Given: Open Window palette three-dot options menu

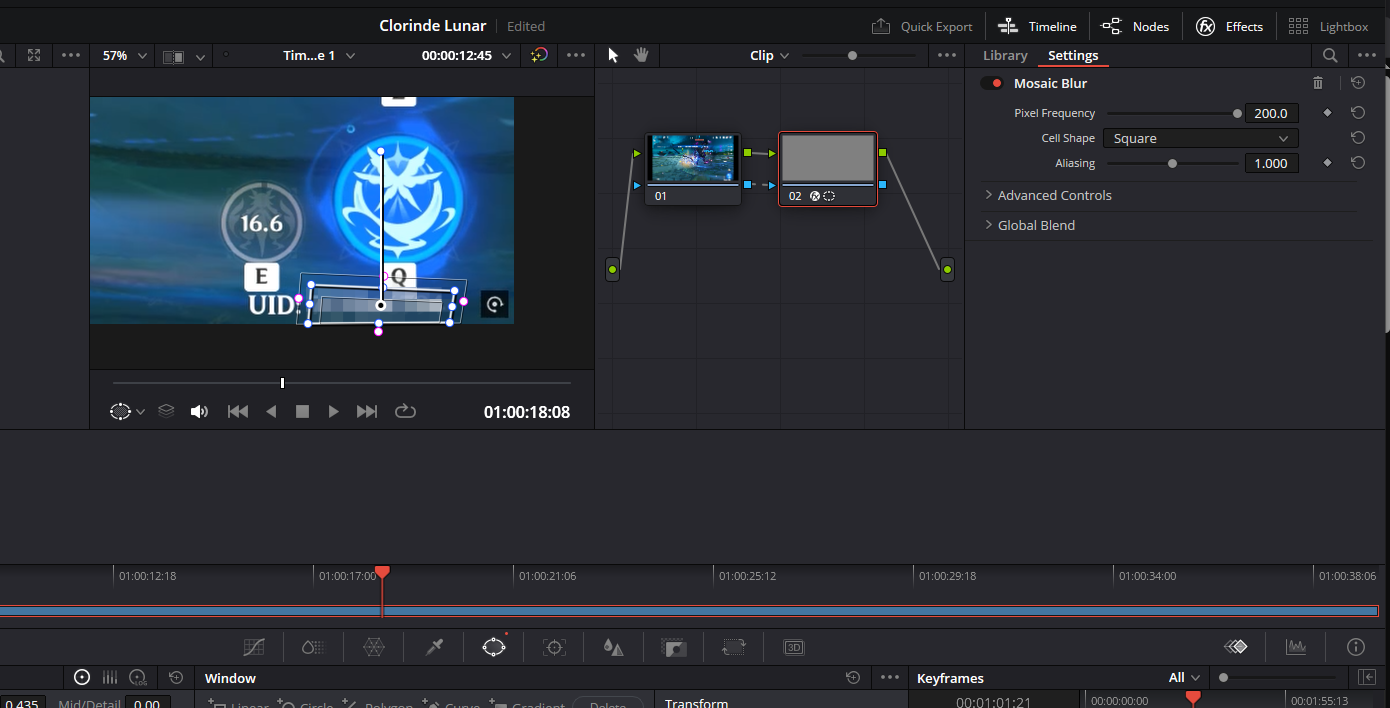Looking at the screenshot, I should tap(890, 678).
